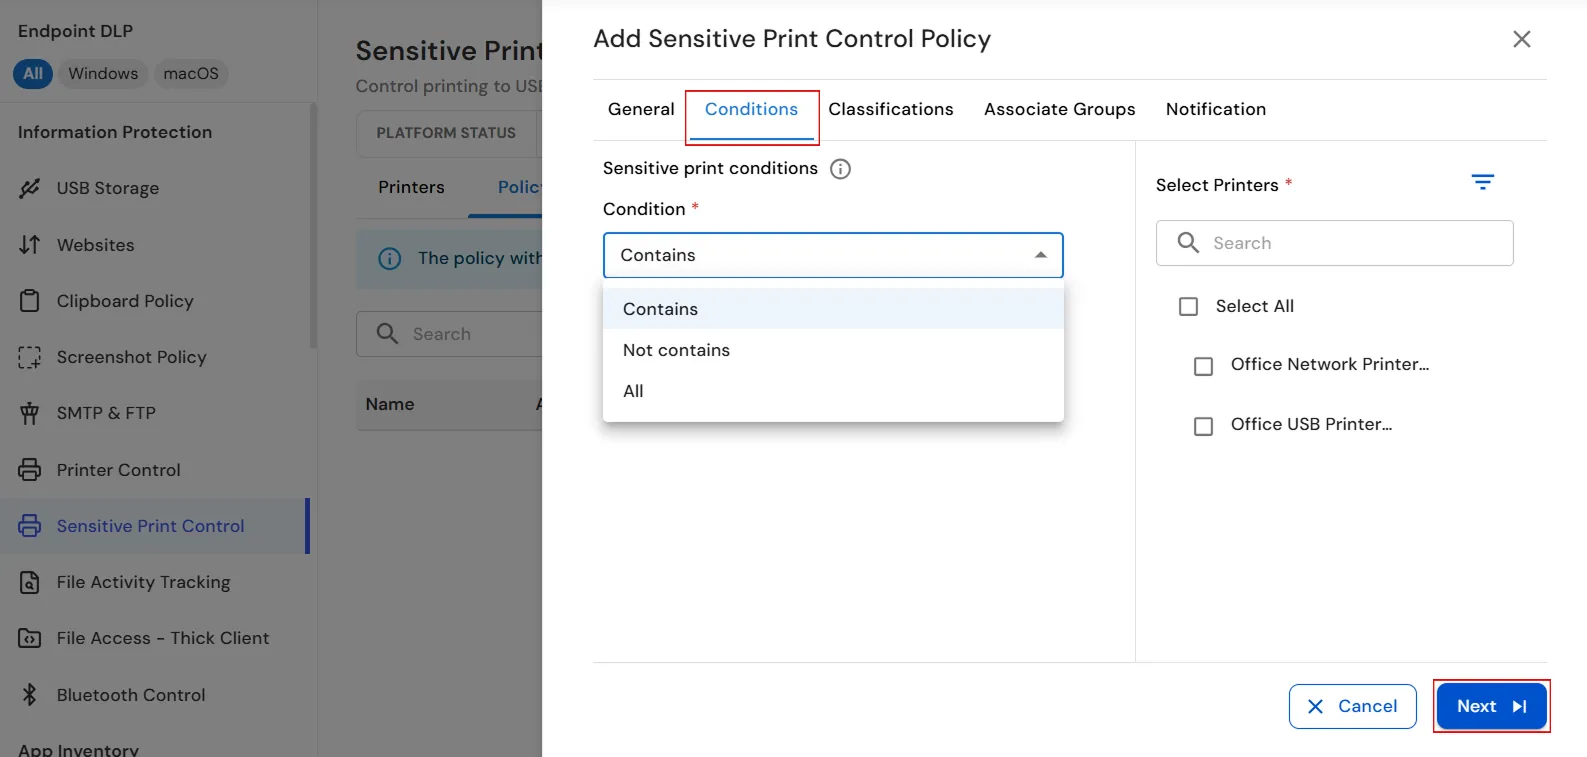
Task: Select the Windows platform filter pill
Action: click(103, 74)
